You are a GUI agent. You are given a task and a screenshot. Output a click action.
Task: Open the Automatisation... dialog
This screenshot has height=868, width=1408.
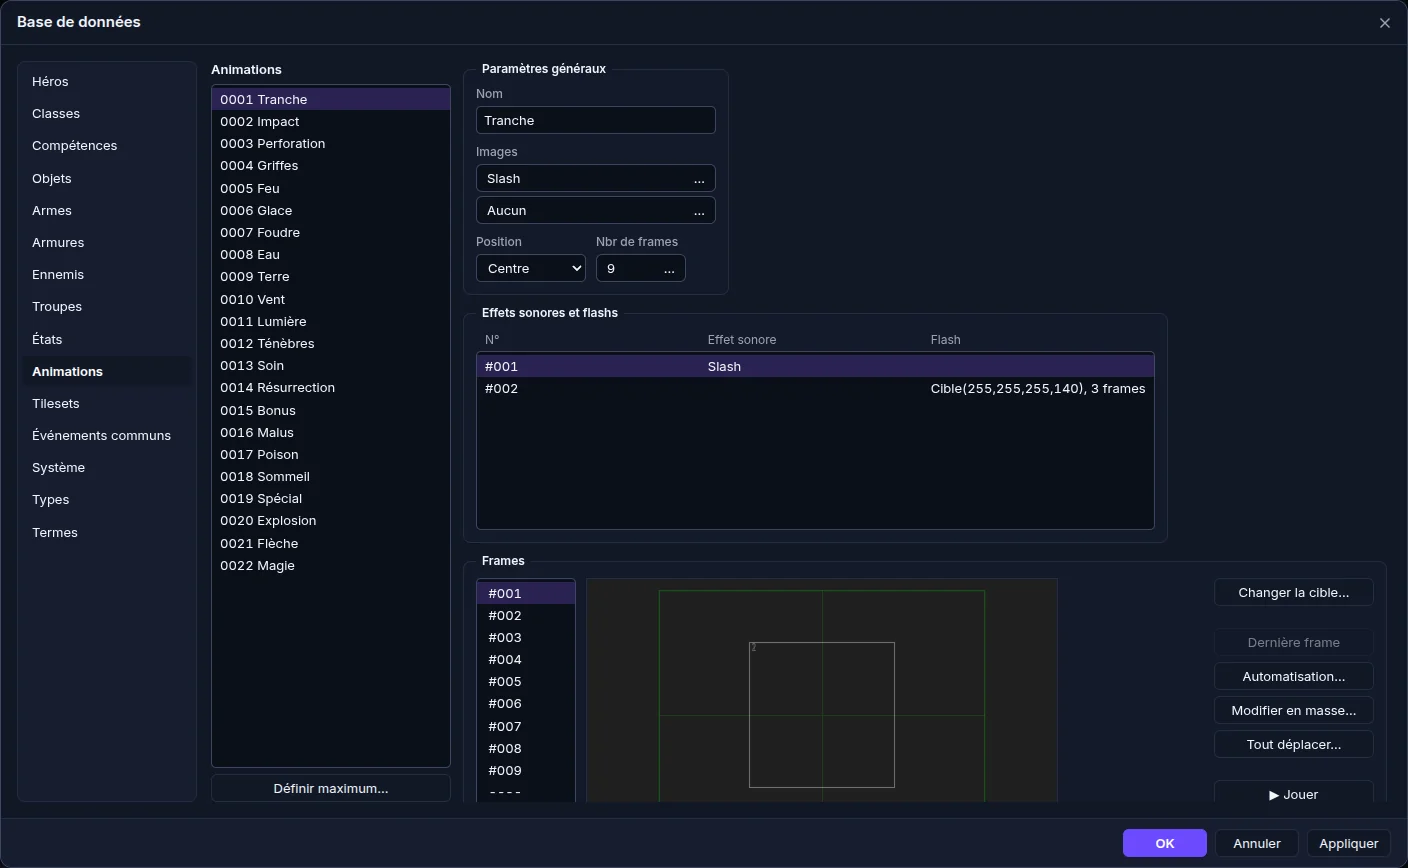click(1293, 676)
